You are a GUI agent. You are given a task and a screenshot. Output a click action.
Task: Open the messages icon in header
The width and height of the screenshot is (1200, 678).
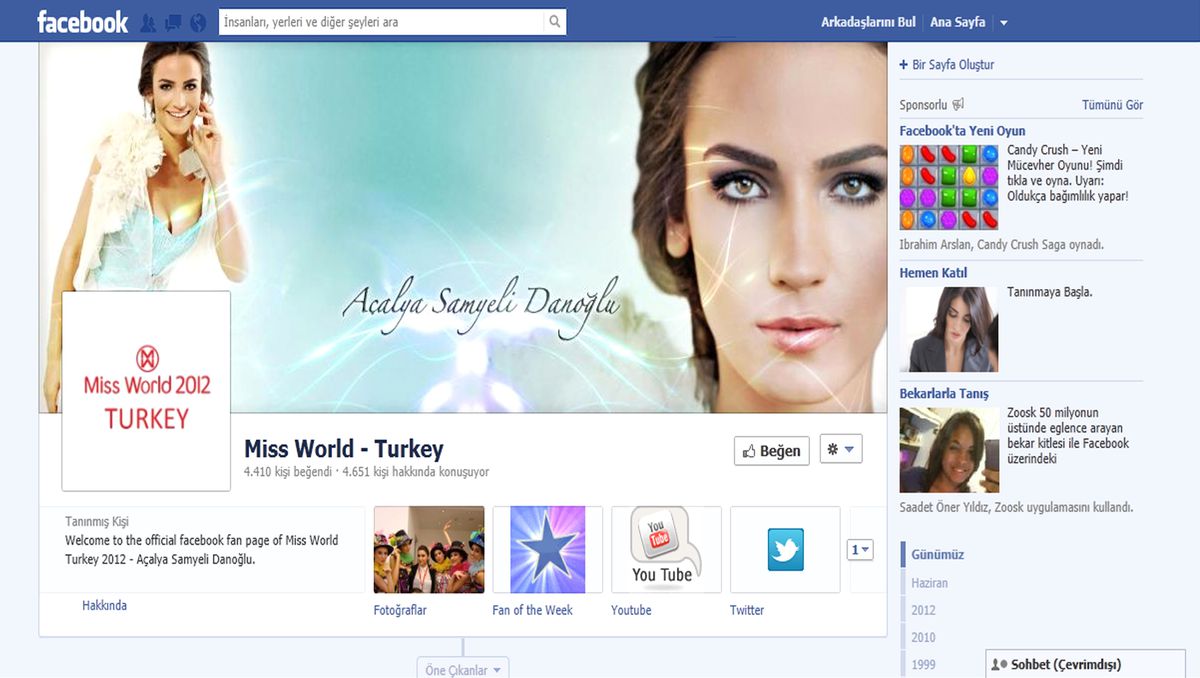[173, 22]
